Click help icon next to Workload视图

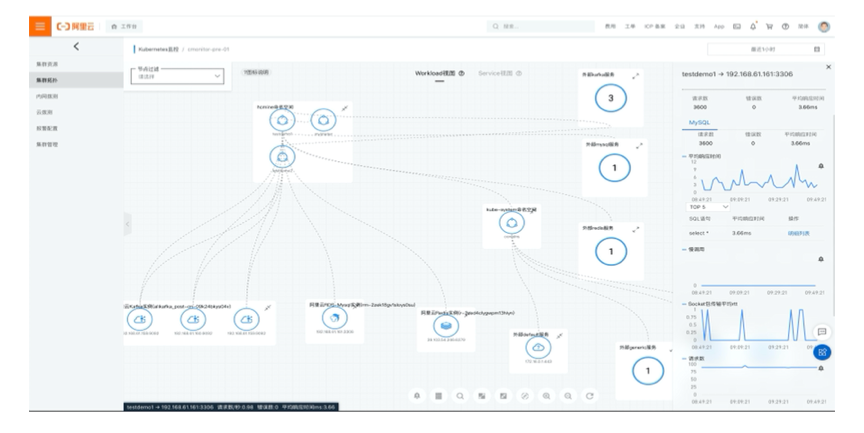(462, 73)
